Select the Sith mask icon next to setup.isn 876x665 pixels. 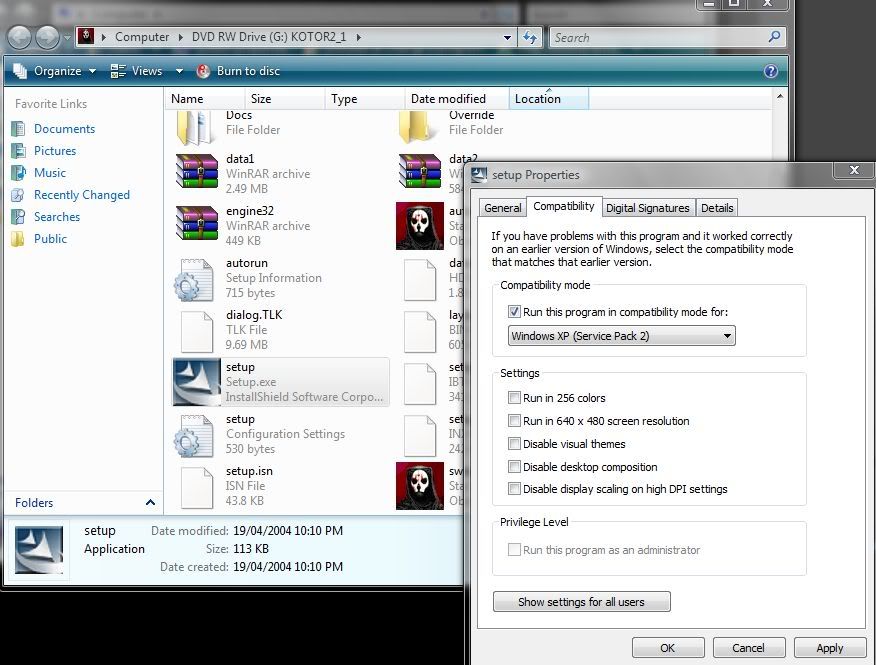click(420, 486)
